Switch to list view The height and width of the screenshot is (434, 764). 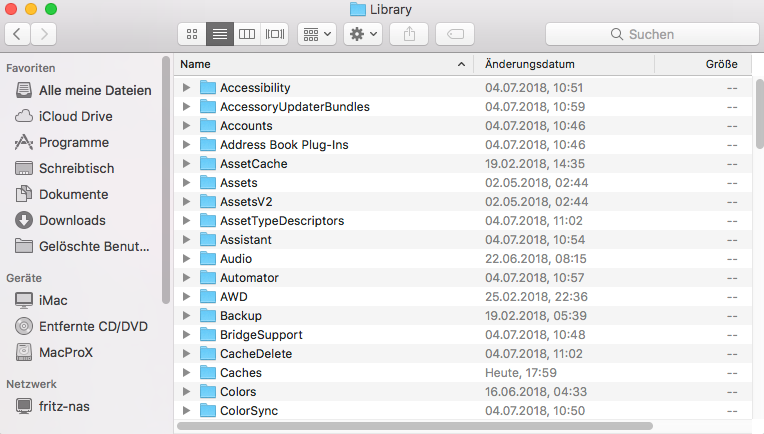[x=220, y=34]
